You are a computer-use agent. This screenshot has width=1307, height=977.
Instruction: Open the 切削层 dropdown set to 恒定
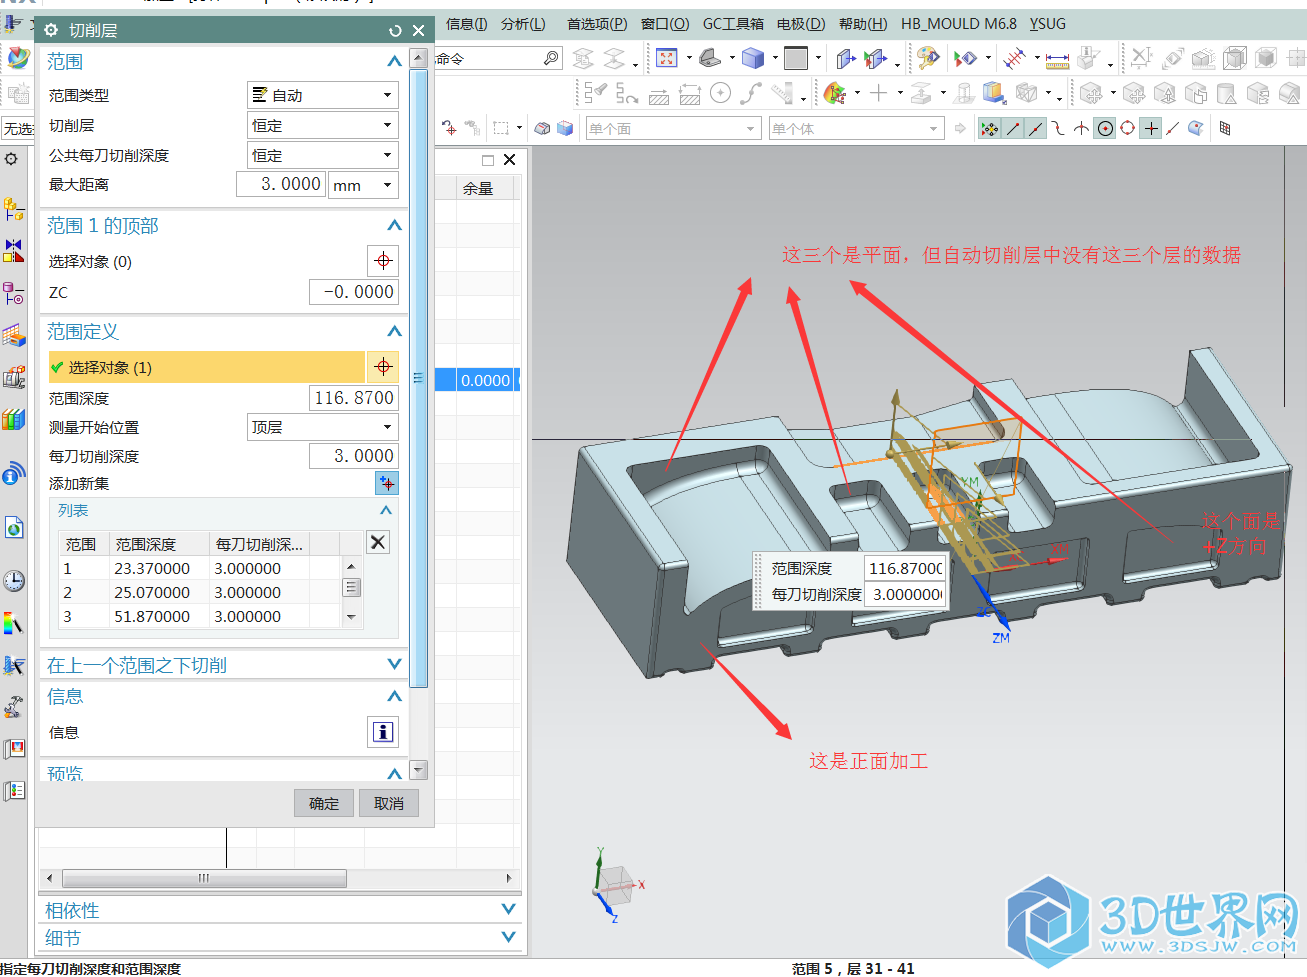[x=322, y=125]
